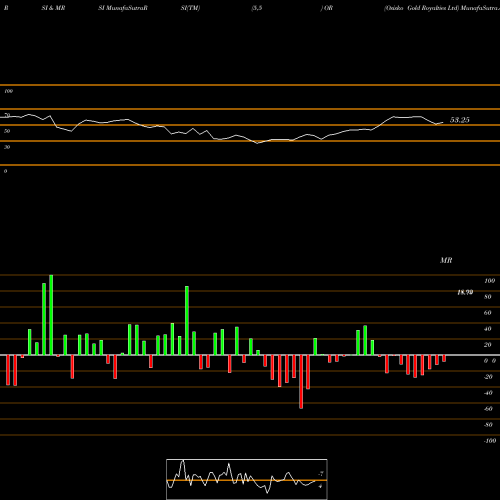This screenshot has height=500, width=500.
Task: Click the RSI axis label 50
Action: (7, 131)
